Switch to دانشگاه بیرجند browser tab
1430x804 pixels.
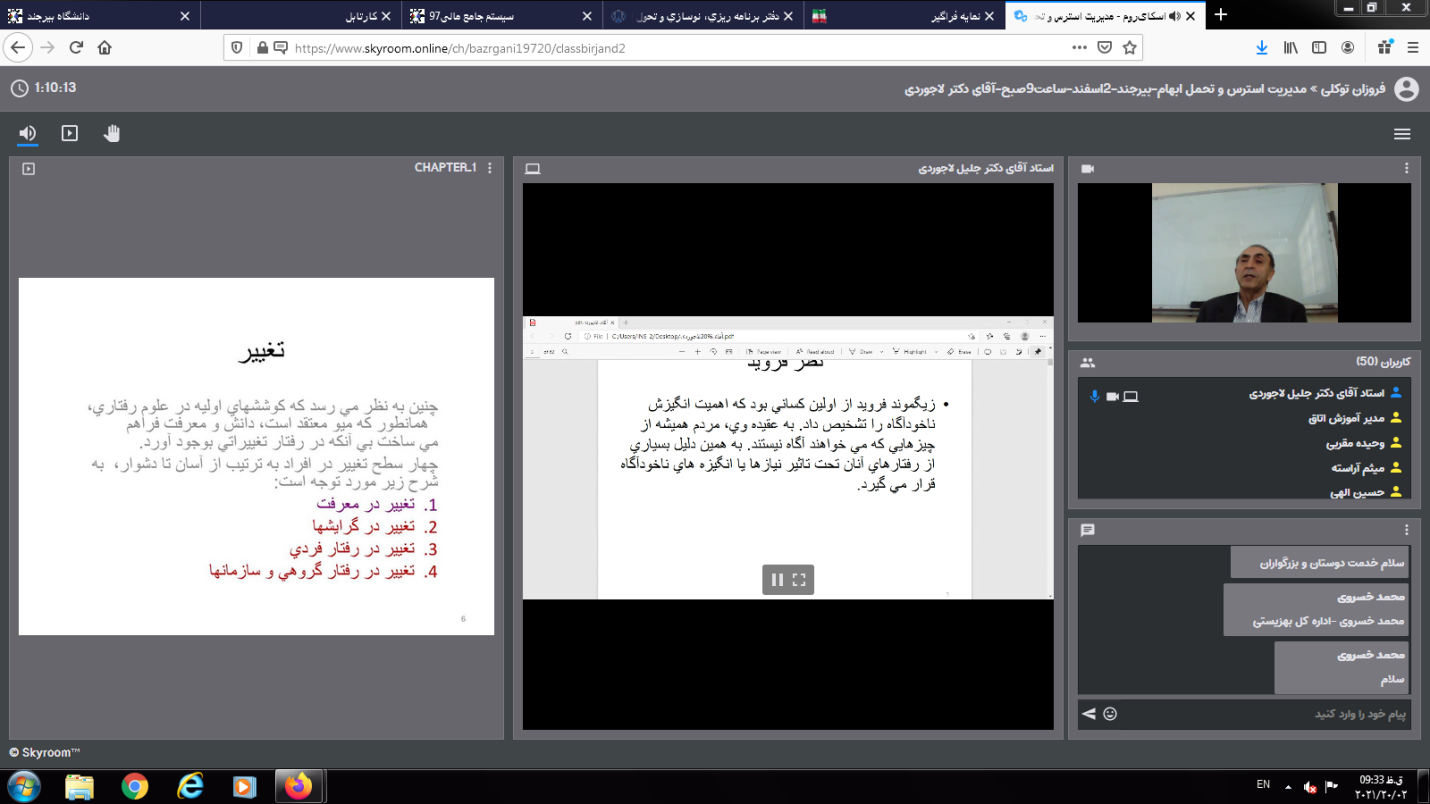[x=98, y=16]
